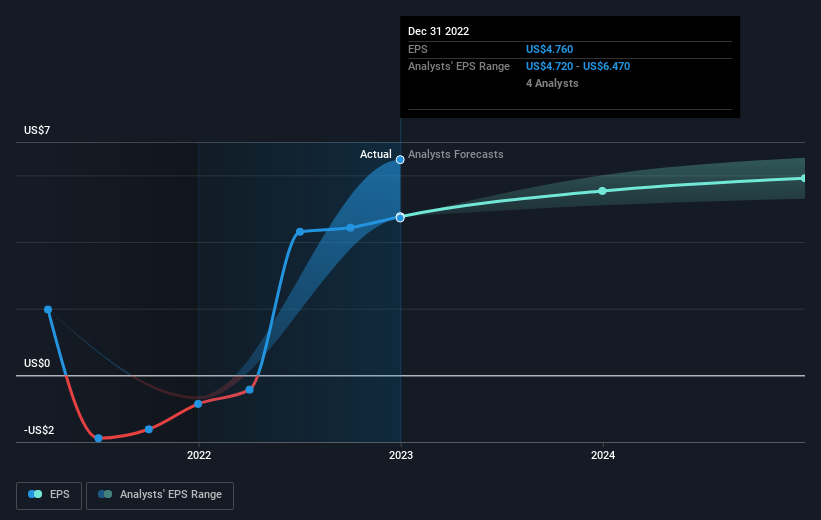Click the 2023 x-axis label
Image resolution: width=821 pixels, height=520 pixels.
(401, 456)
